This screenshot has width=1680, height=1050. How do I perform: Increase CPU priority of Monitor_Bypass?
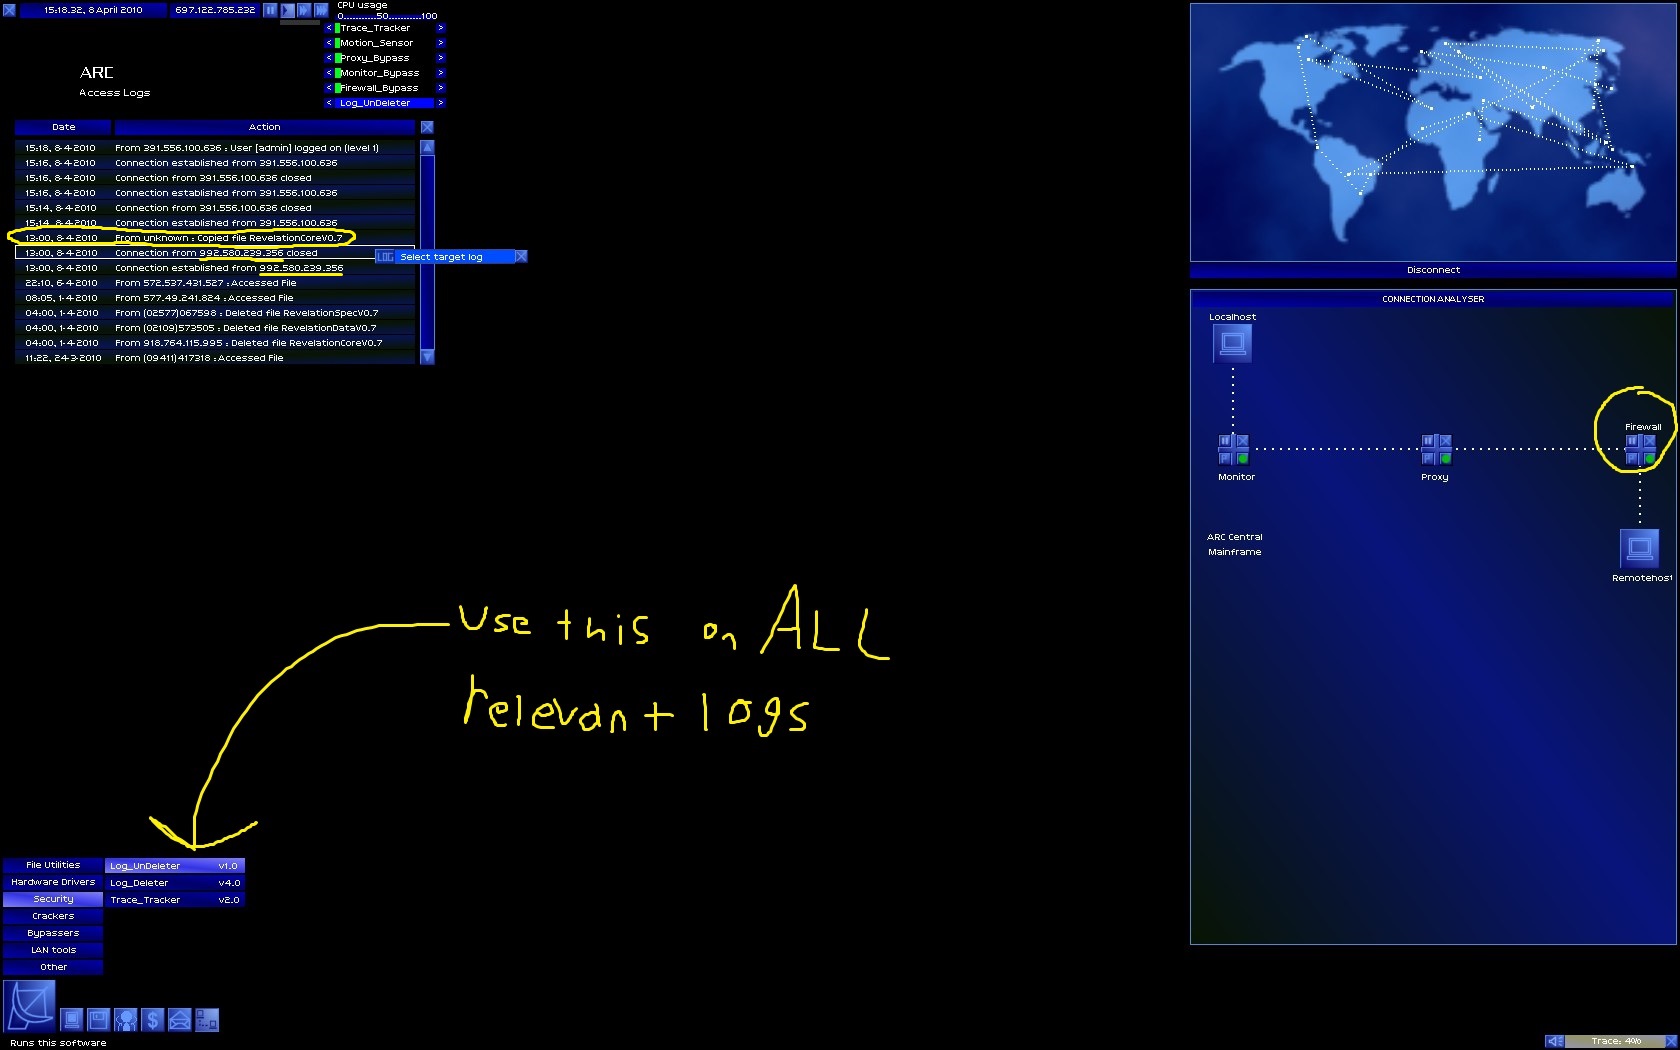440,73
